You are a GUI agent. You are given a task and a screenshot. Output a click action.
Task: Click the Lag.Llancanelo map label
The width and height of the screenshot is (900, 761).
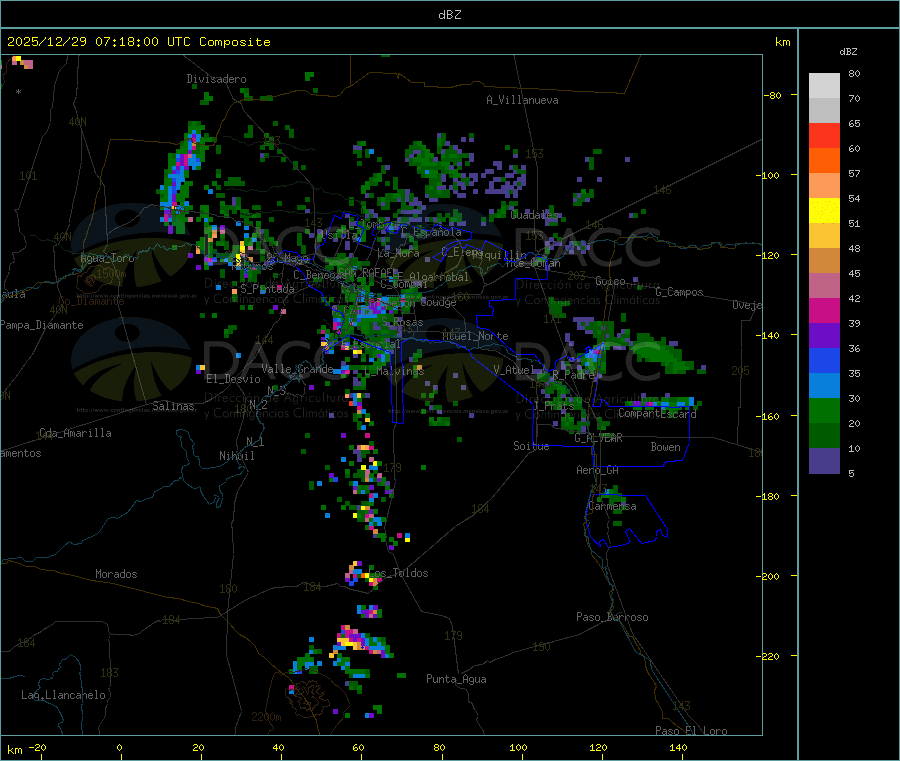point(63,695)
